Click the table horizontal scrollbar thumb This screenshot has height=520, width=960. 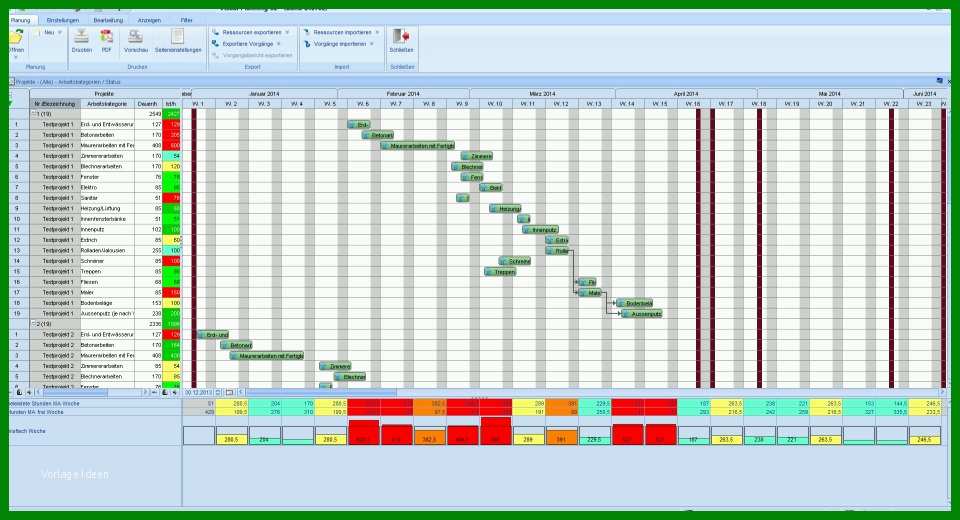point(74,392)
